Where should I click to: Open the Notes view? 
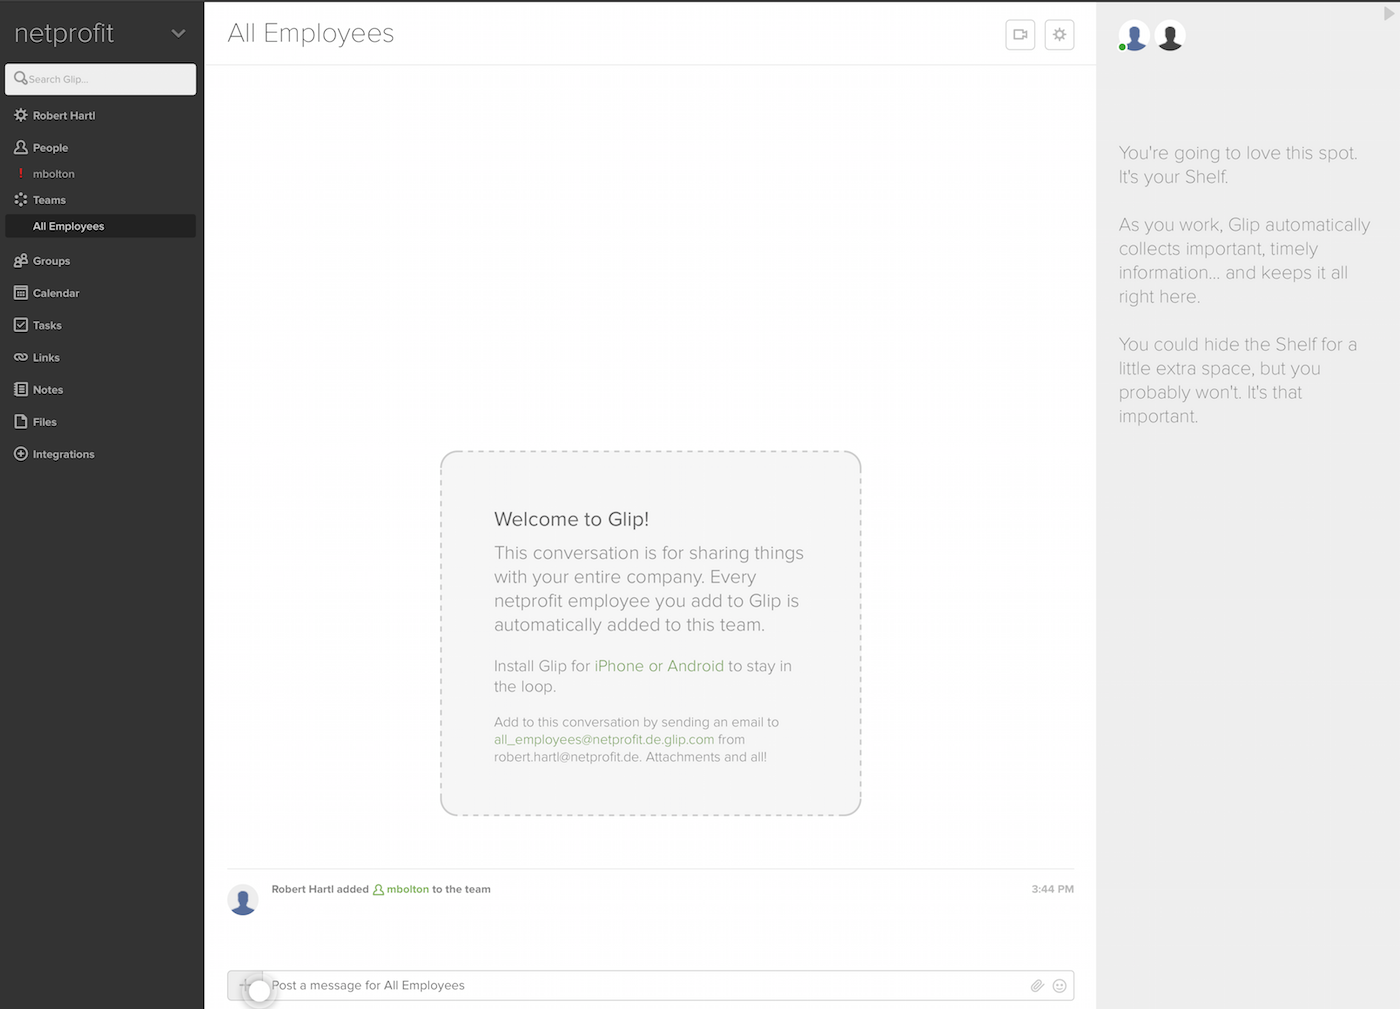click(x=48, y=390)
